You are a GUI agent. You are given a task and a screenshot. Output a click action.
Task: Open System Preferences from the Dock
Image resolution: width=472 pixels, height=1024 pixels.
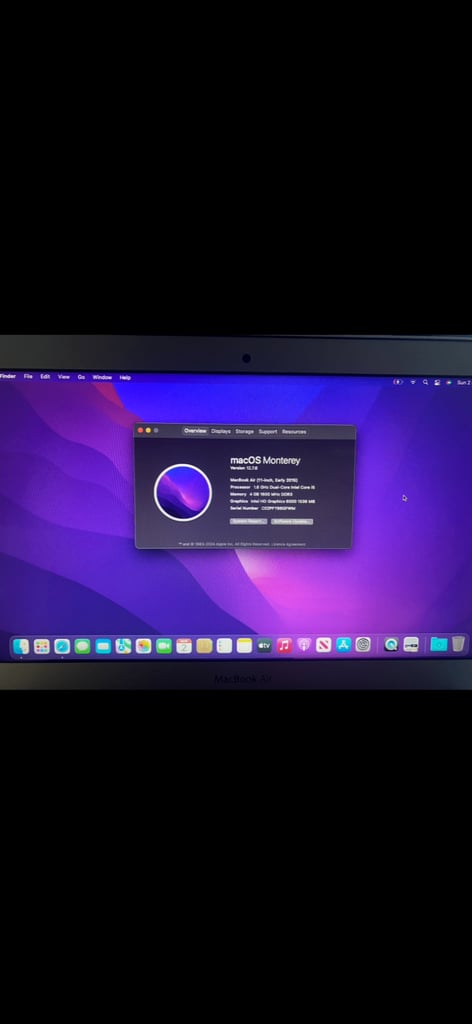[364, 645]
